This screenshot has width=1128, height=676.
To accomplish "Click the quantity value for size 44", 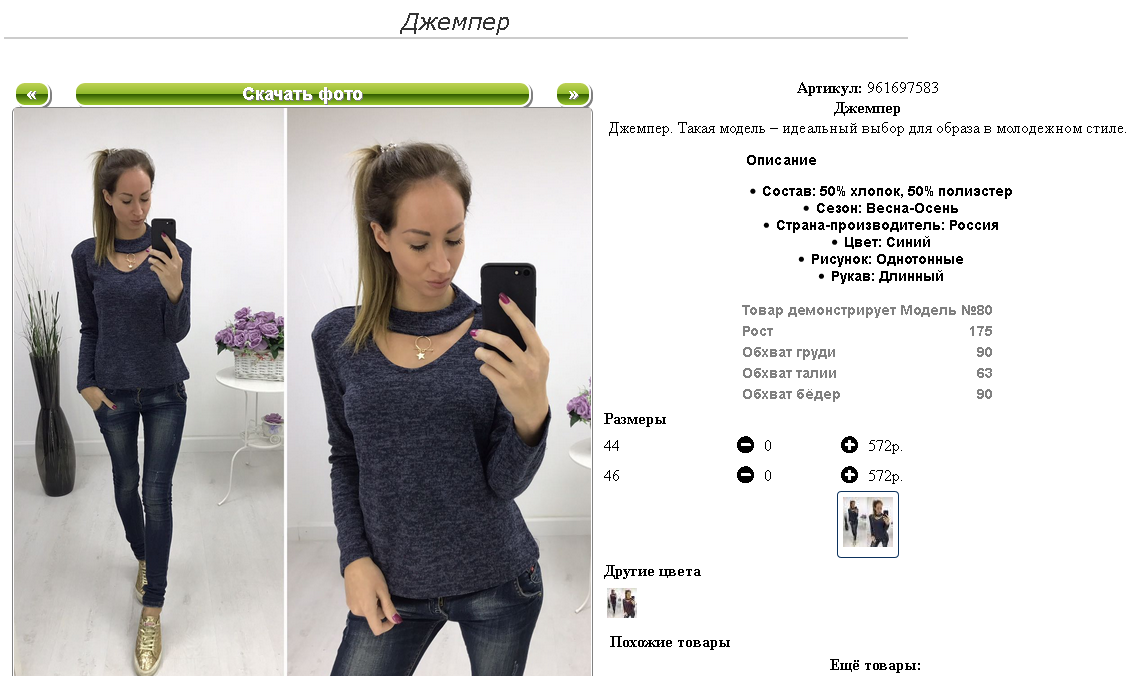I will coord(768,446).
